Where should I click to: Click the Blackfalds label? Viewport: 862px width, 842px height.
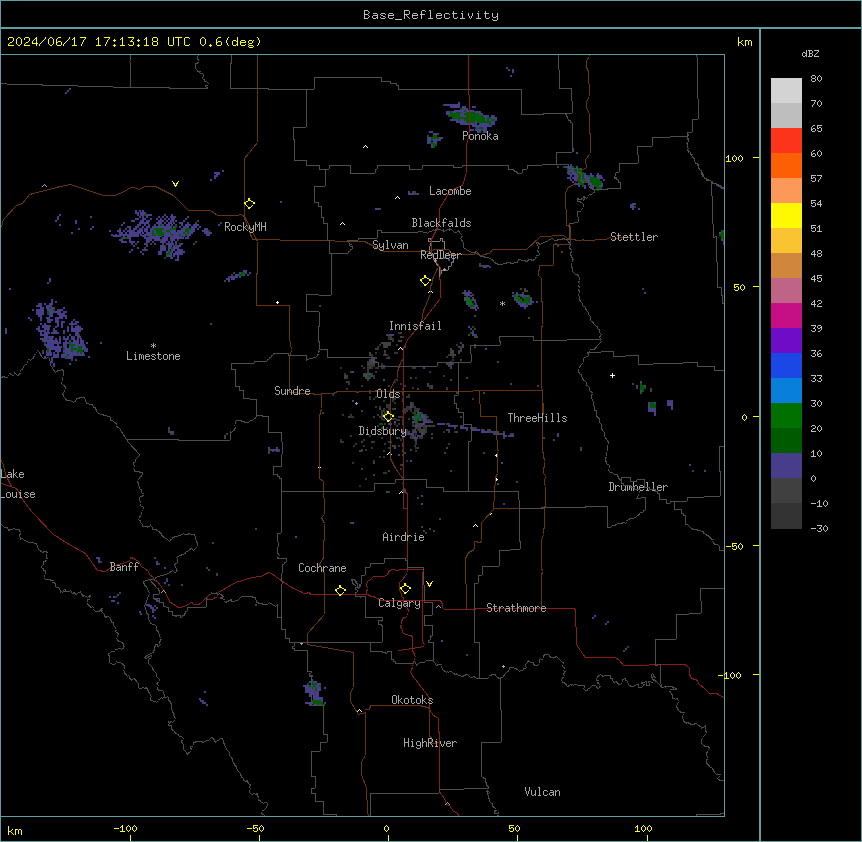point(441,223)
